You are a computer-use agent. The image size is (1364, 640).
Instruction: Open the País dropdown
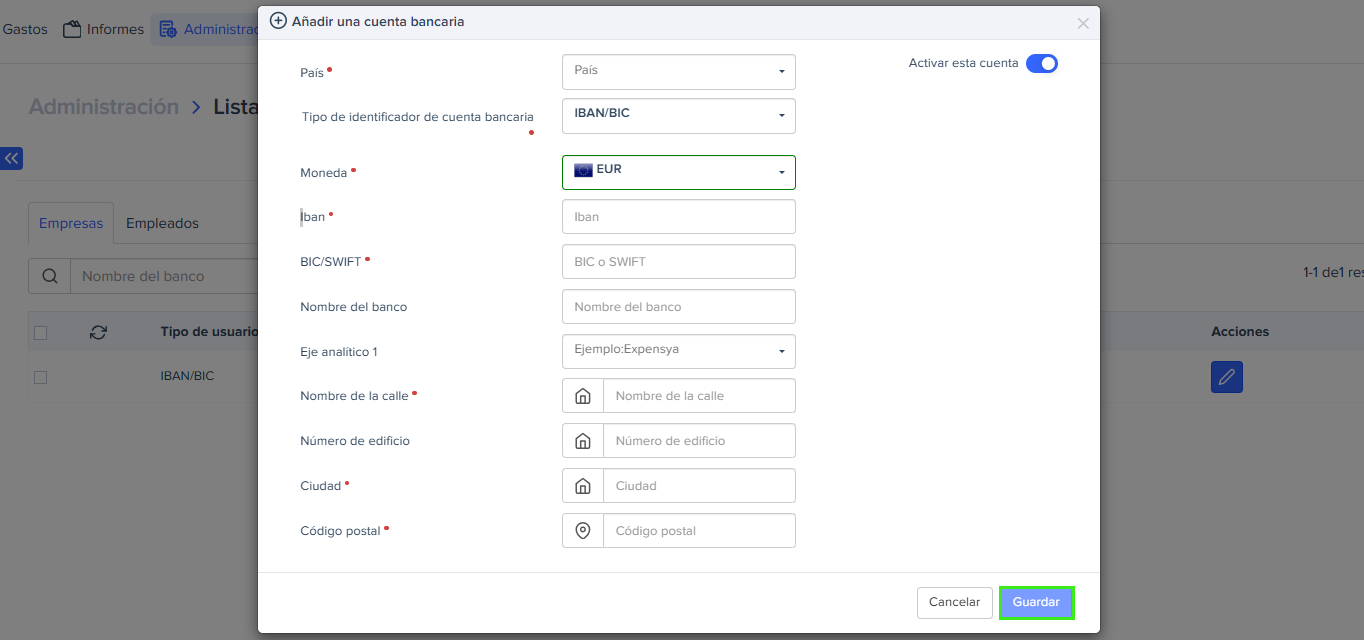[x=678, y=71]
